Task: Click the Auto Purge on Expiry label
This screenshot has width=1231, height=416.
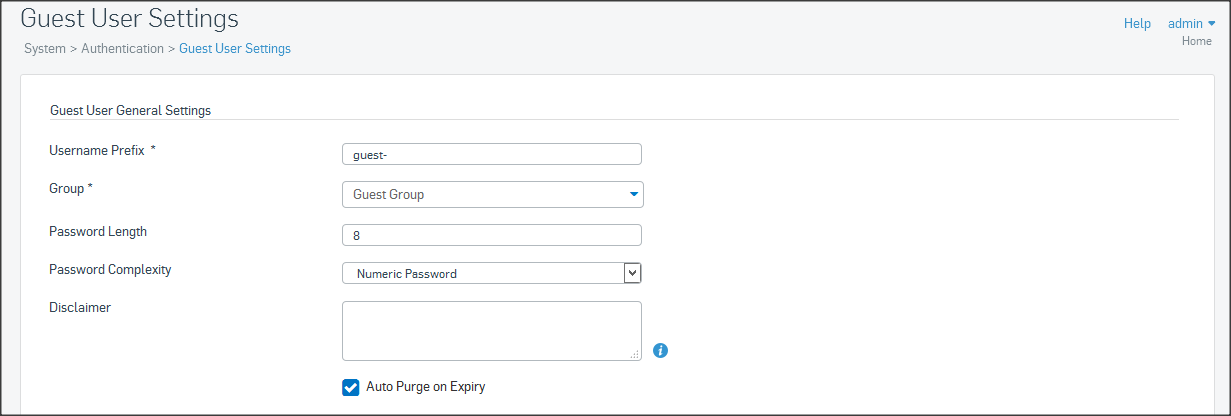Action: (425, 386)
